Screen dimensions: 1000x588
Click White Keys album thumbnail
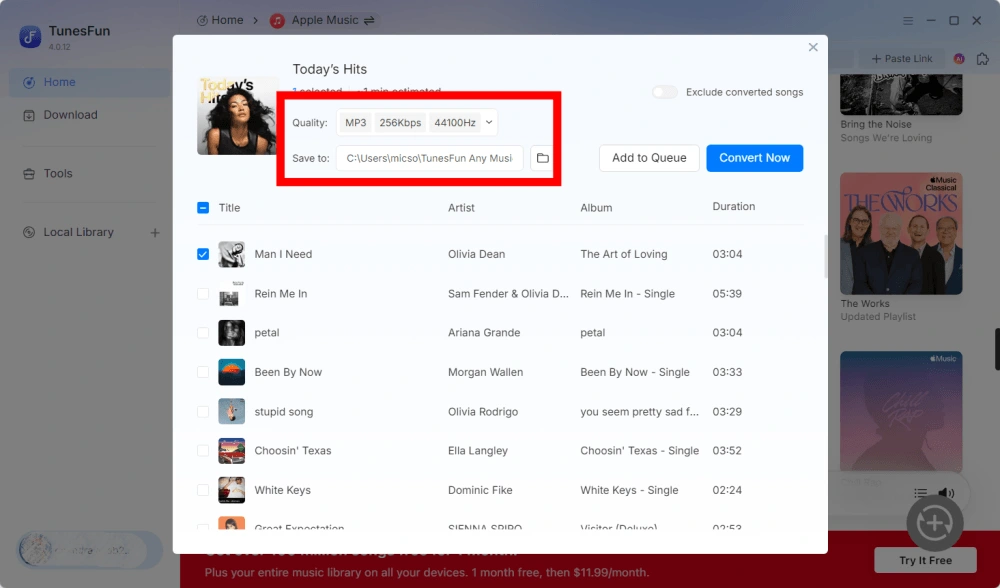[x=232, y=490]
